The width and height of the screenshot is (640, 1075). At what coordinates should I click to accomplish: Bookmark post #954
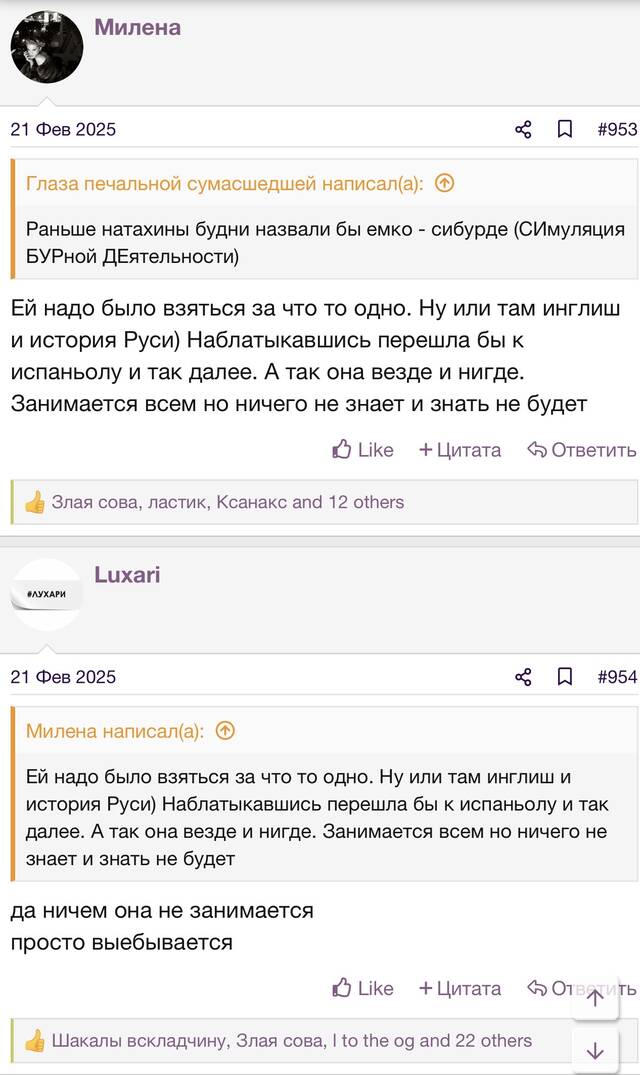point(565,677)
